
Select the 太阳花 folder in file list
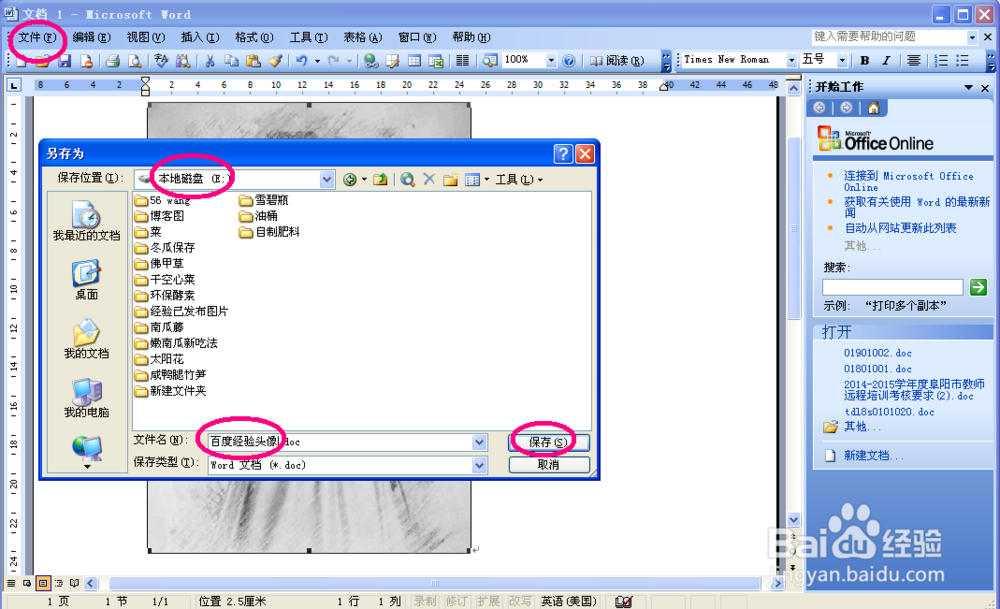159,360
